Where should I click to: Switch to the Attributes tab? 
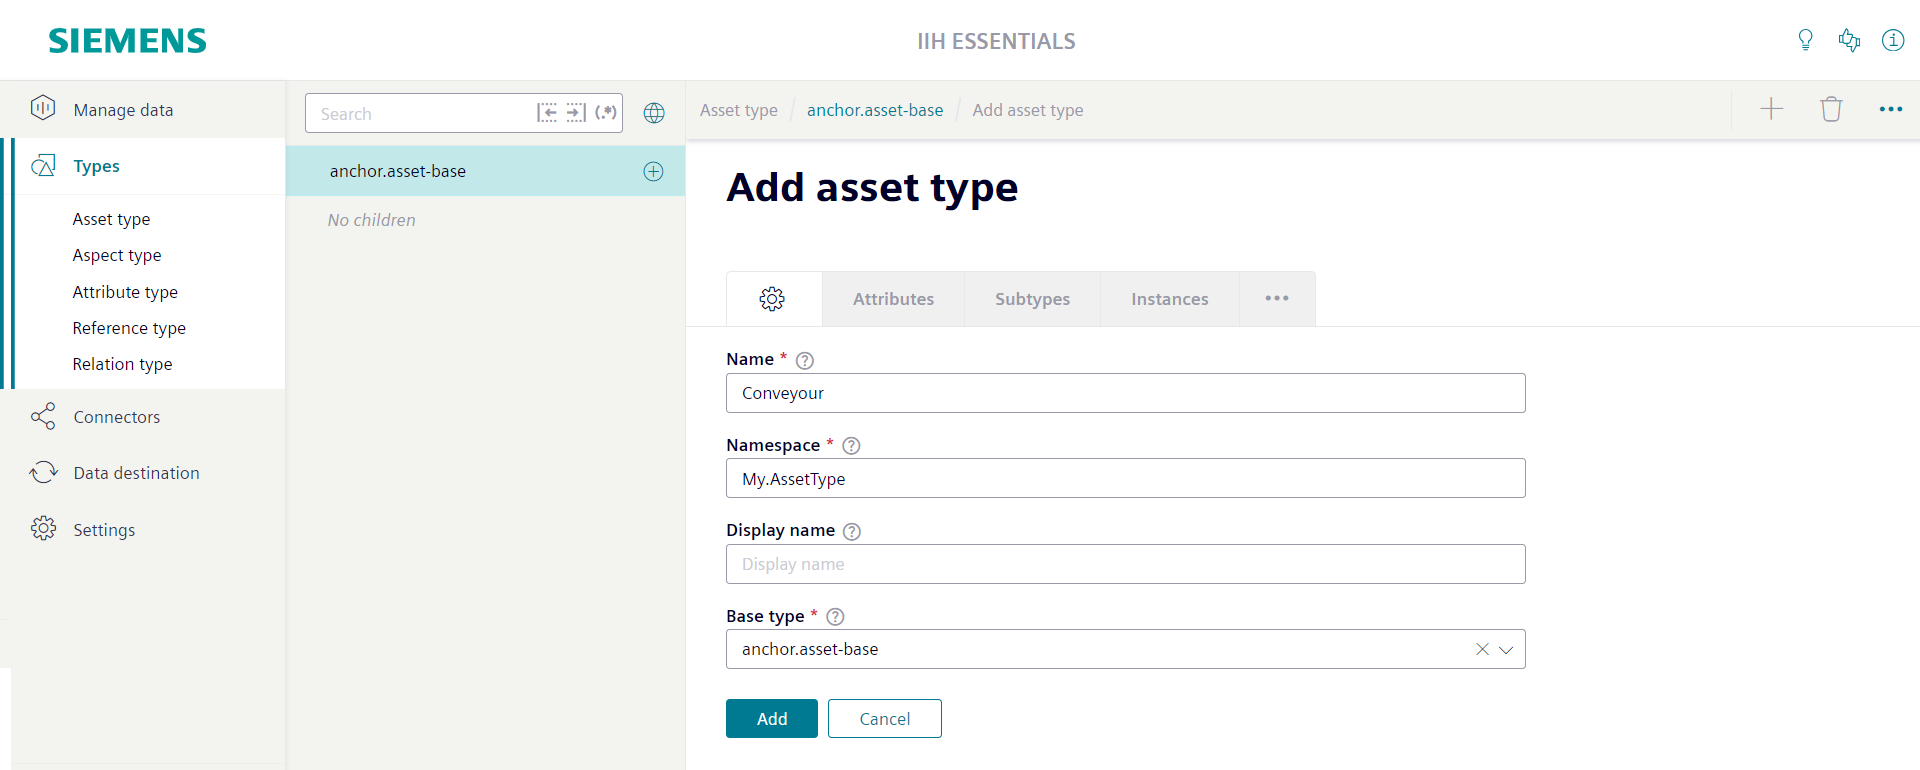(x=893, y=299)
